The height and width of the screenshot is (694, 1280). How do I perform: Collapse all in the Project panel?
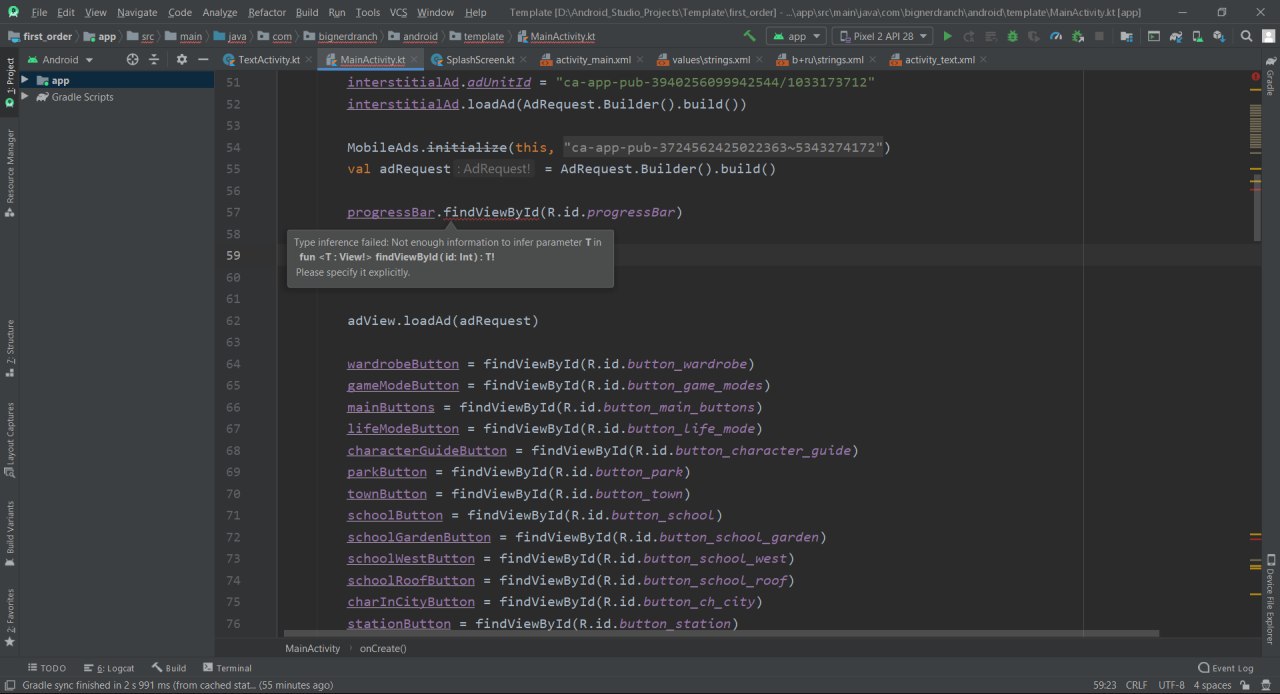(x=154, y=60)
